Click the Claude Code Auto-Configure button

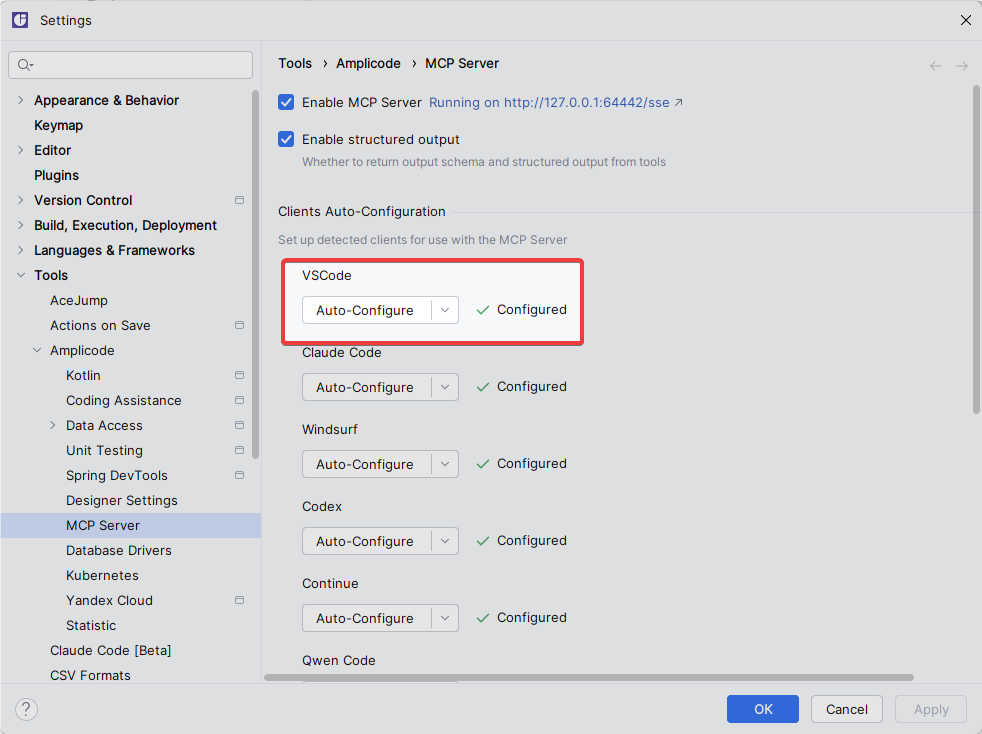pos(366,387)
